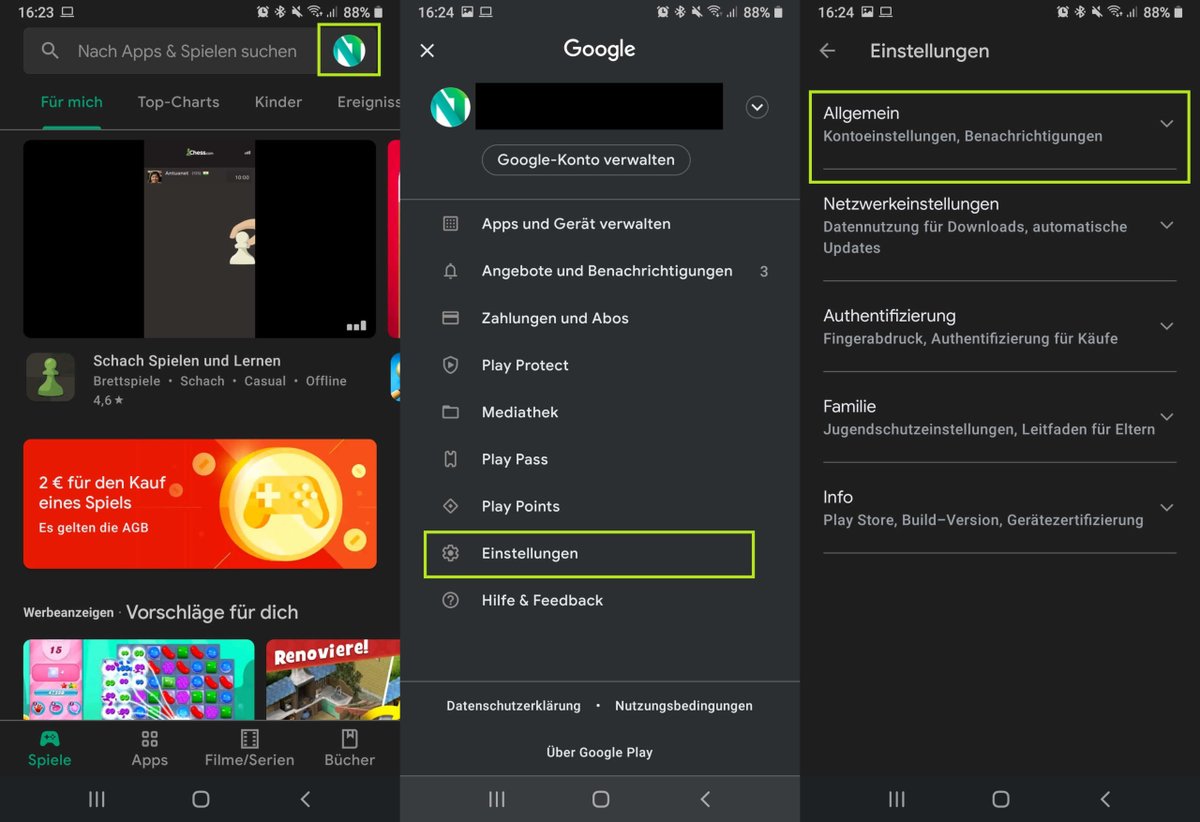Select the Bücher bottom navigation icon
This screenshot has width=1200, height=822.
click(349, 739)
